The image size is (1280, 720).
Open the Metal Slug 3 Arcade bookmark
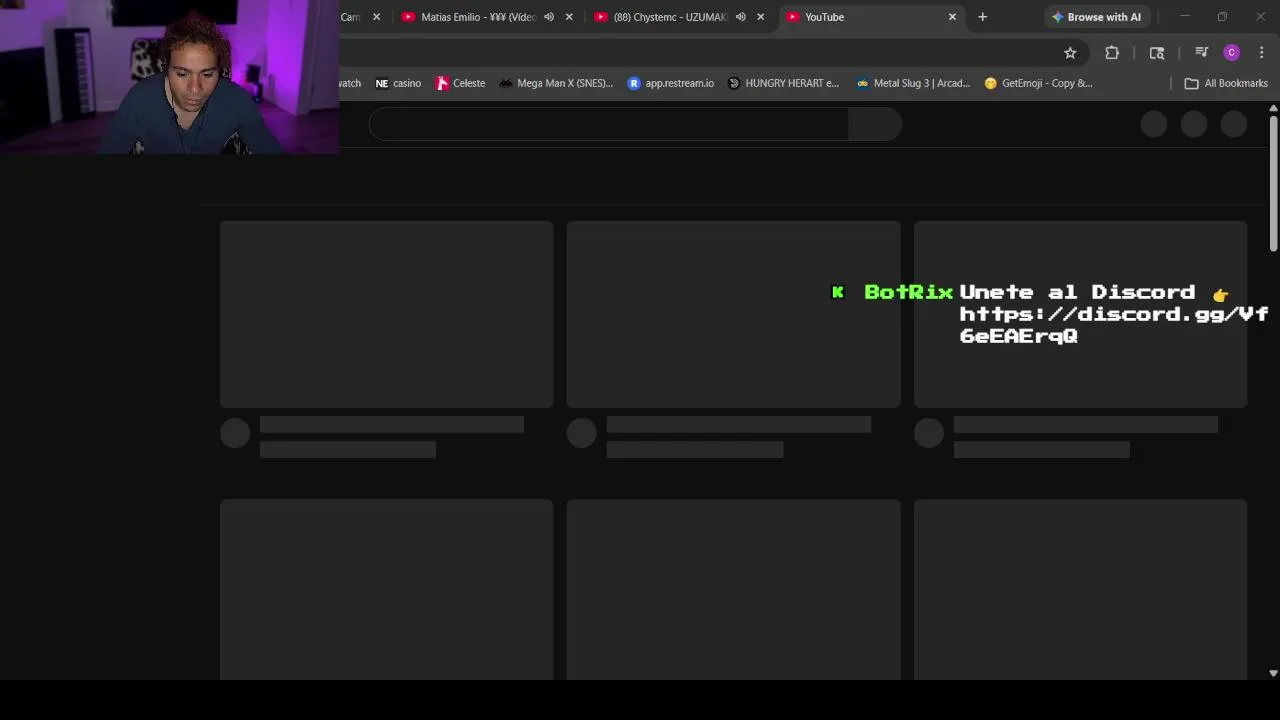pos(914,83)
